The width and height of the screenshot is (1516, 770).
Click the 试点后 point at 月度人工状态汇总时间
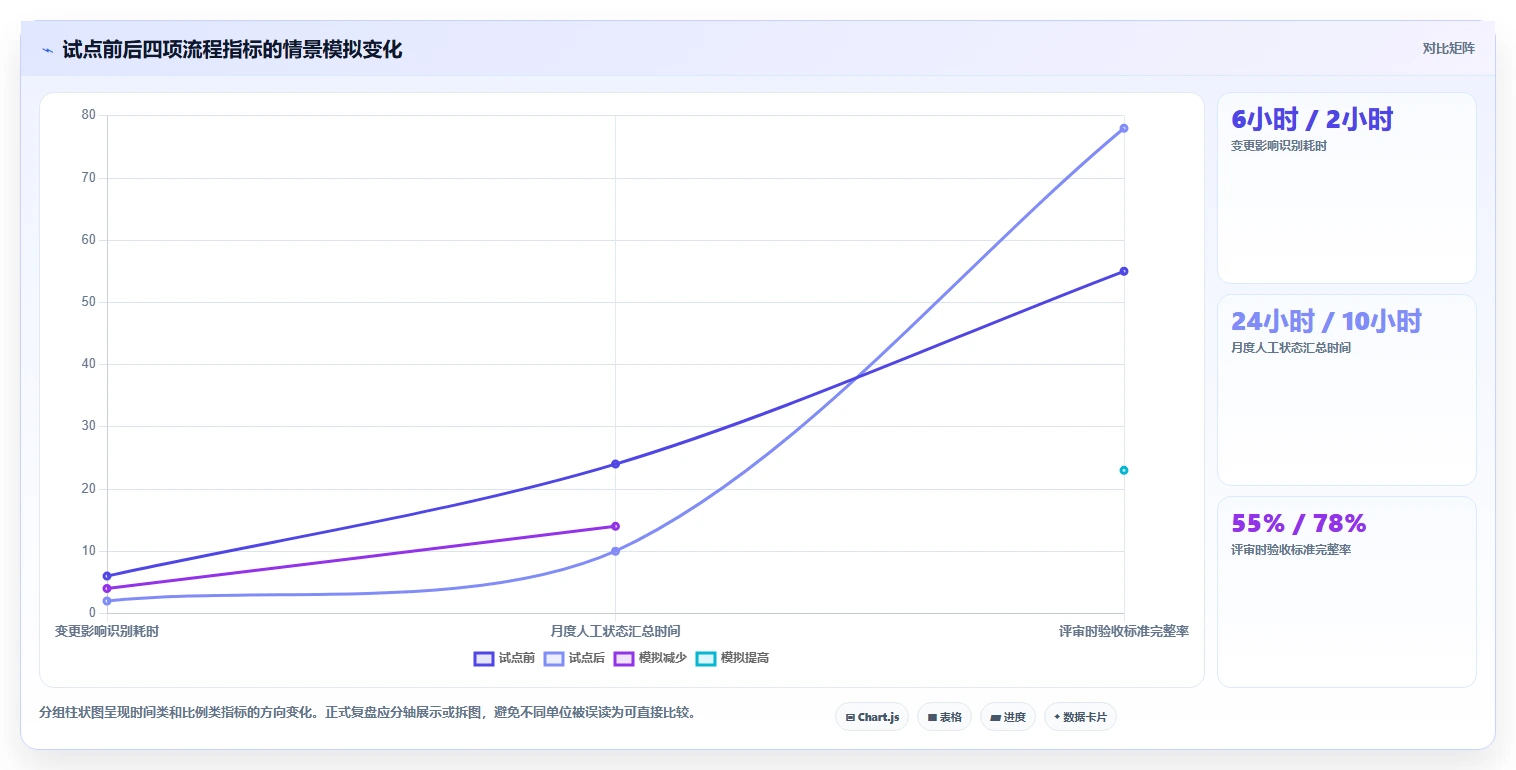tap(615, 551)
